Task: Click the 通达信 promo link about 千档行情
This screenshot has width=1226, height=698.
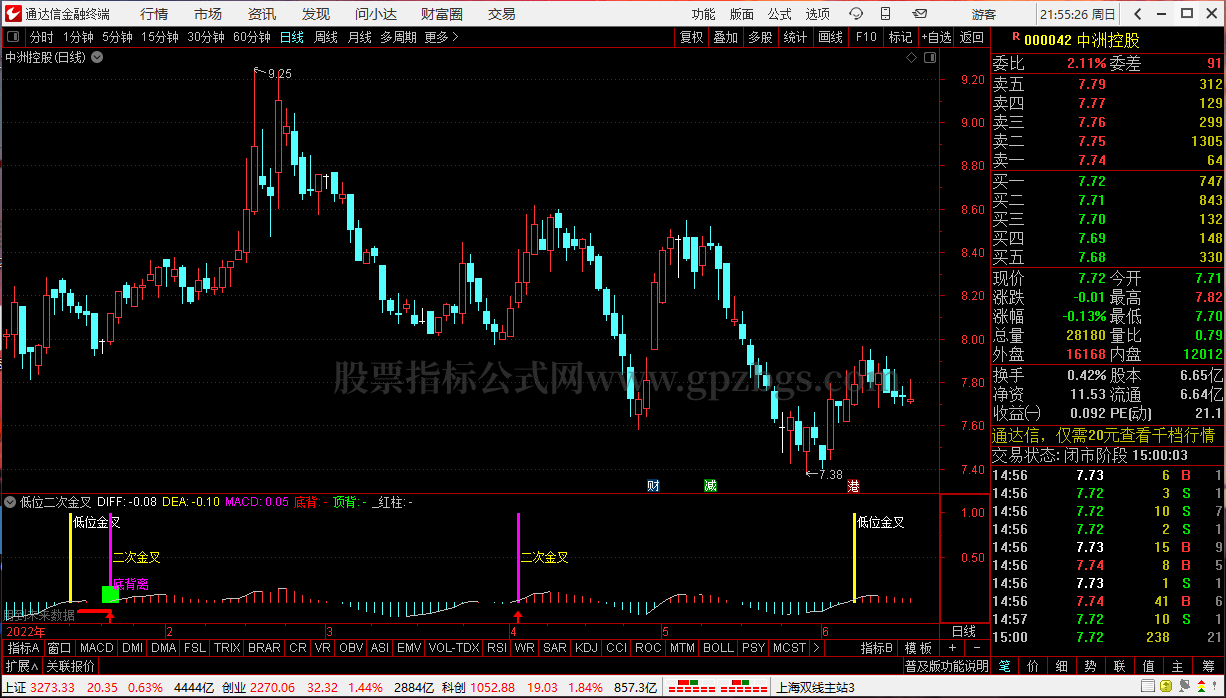Action: [1104, 436]
